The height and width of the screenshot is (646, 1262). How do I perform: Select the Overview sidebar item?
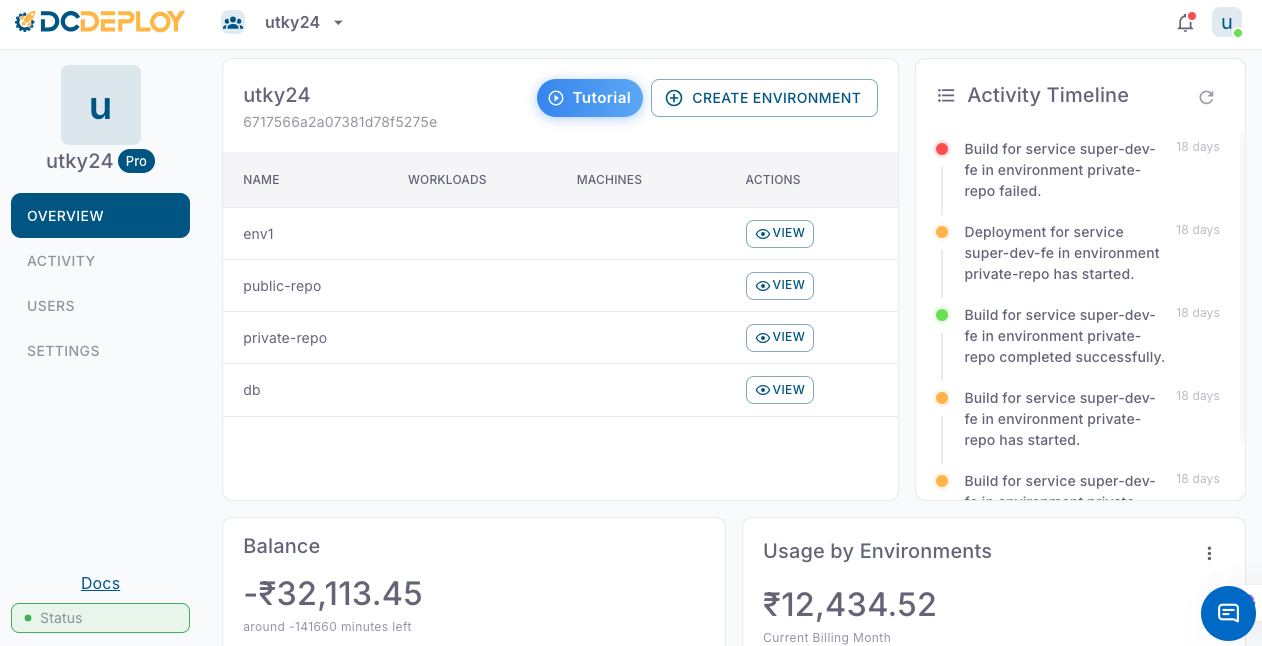(100, 216)
